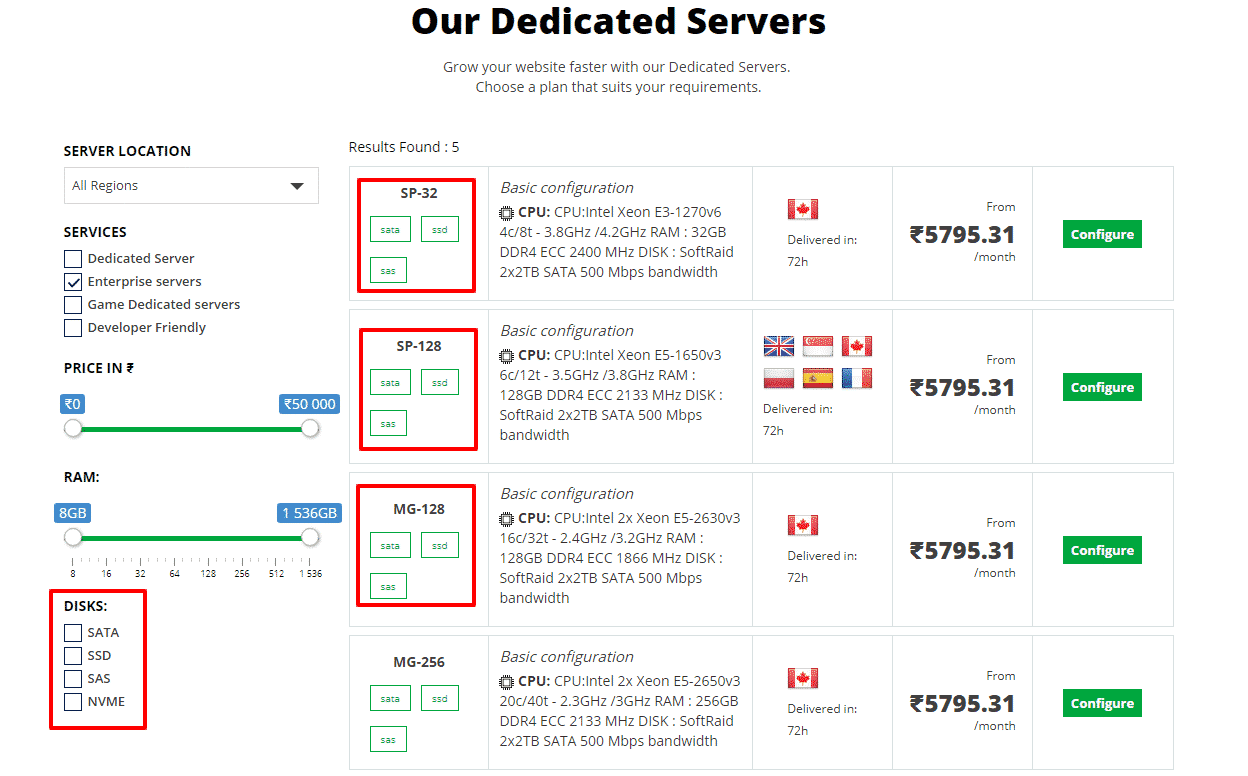The width and height of the screenshot is (1248, 776).
Task: Tick the NVME disk checkbox
Action: tap(73, 702)
